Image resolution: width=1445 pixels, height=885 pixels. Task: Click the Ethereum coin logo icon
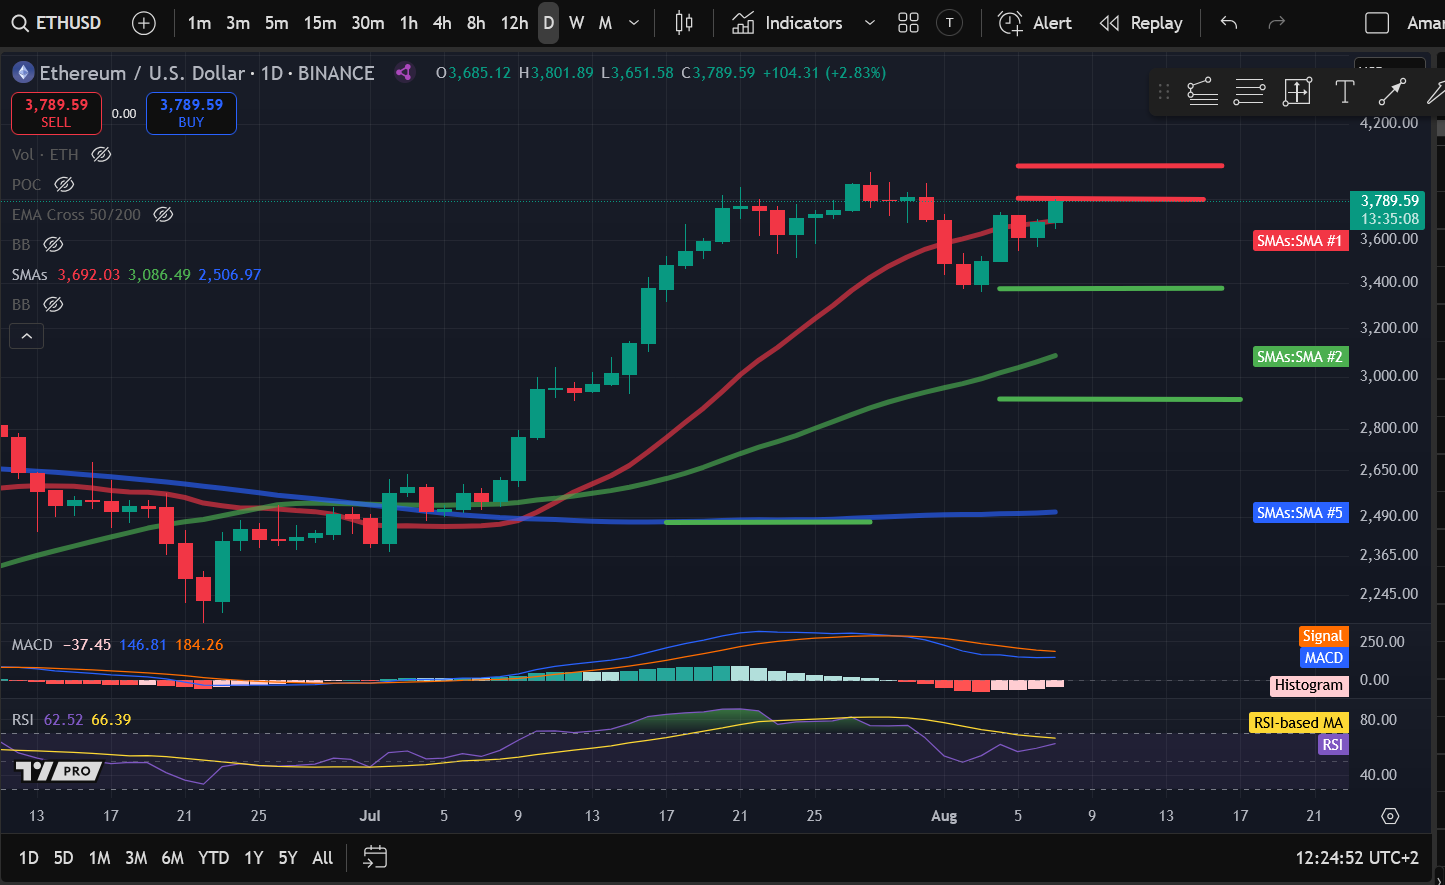click(x=22, y=72)
